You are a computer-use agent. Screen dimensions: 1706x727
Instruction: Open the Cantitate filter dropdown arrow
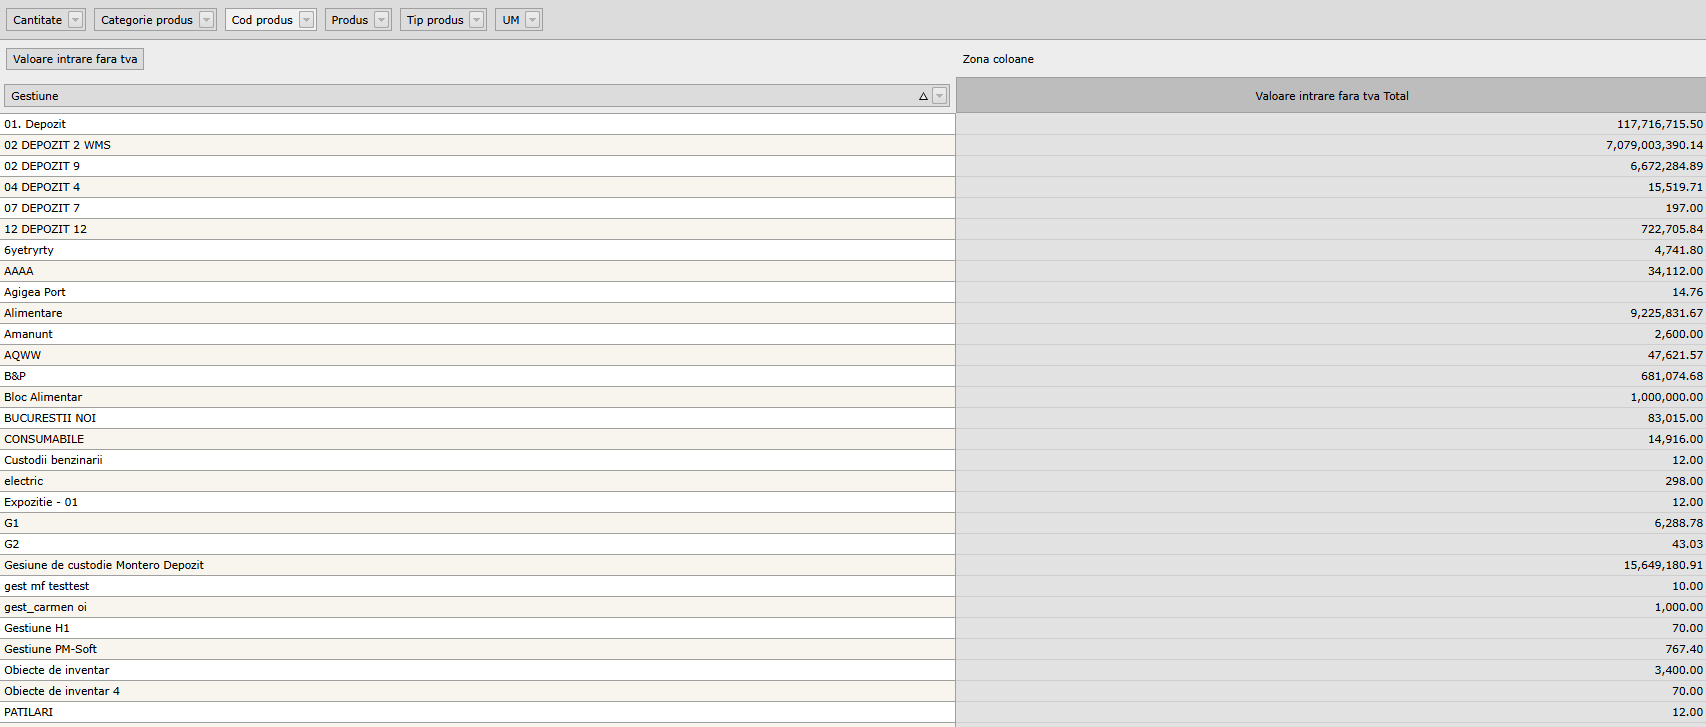tap(75, 20)
